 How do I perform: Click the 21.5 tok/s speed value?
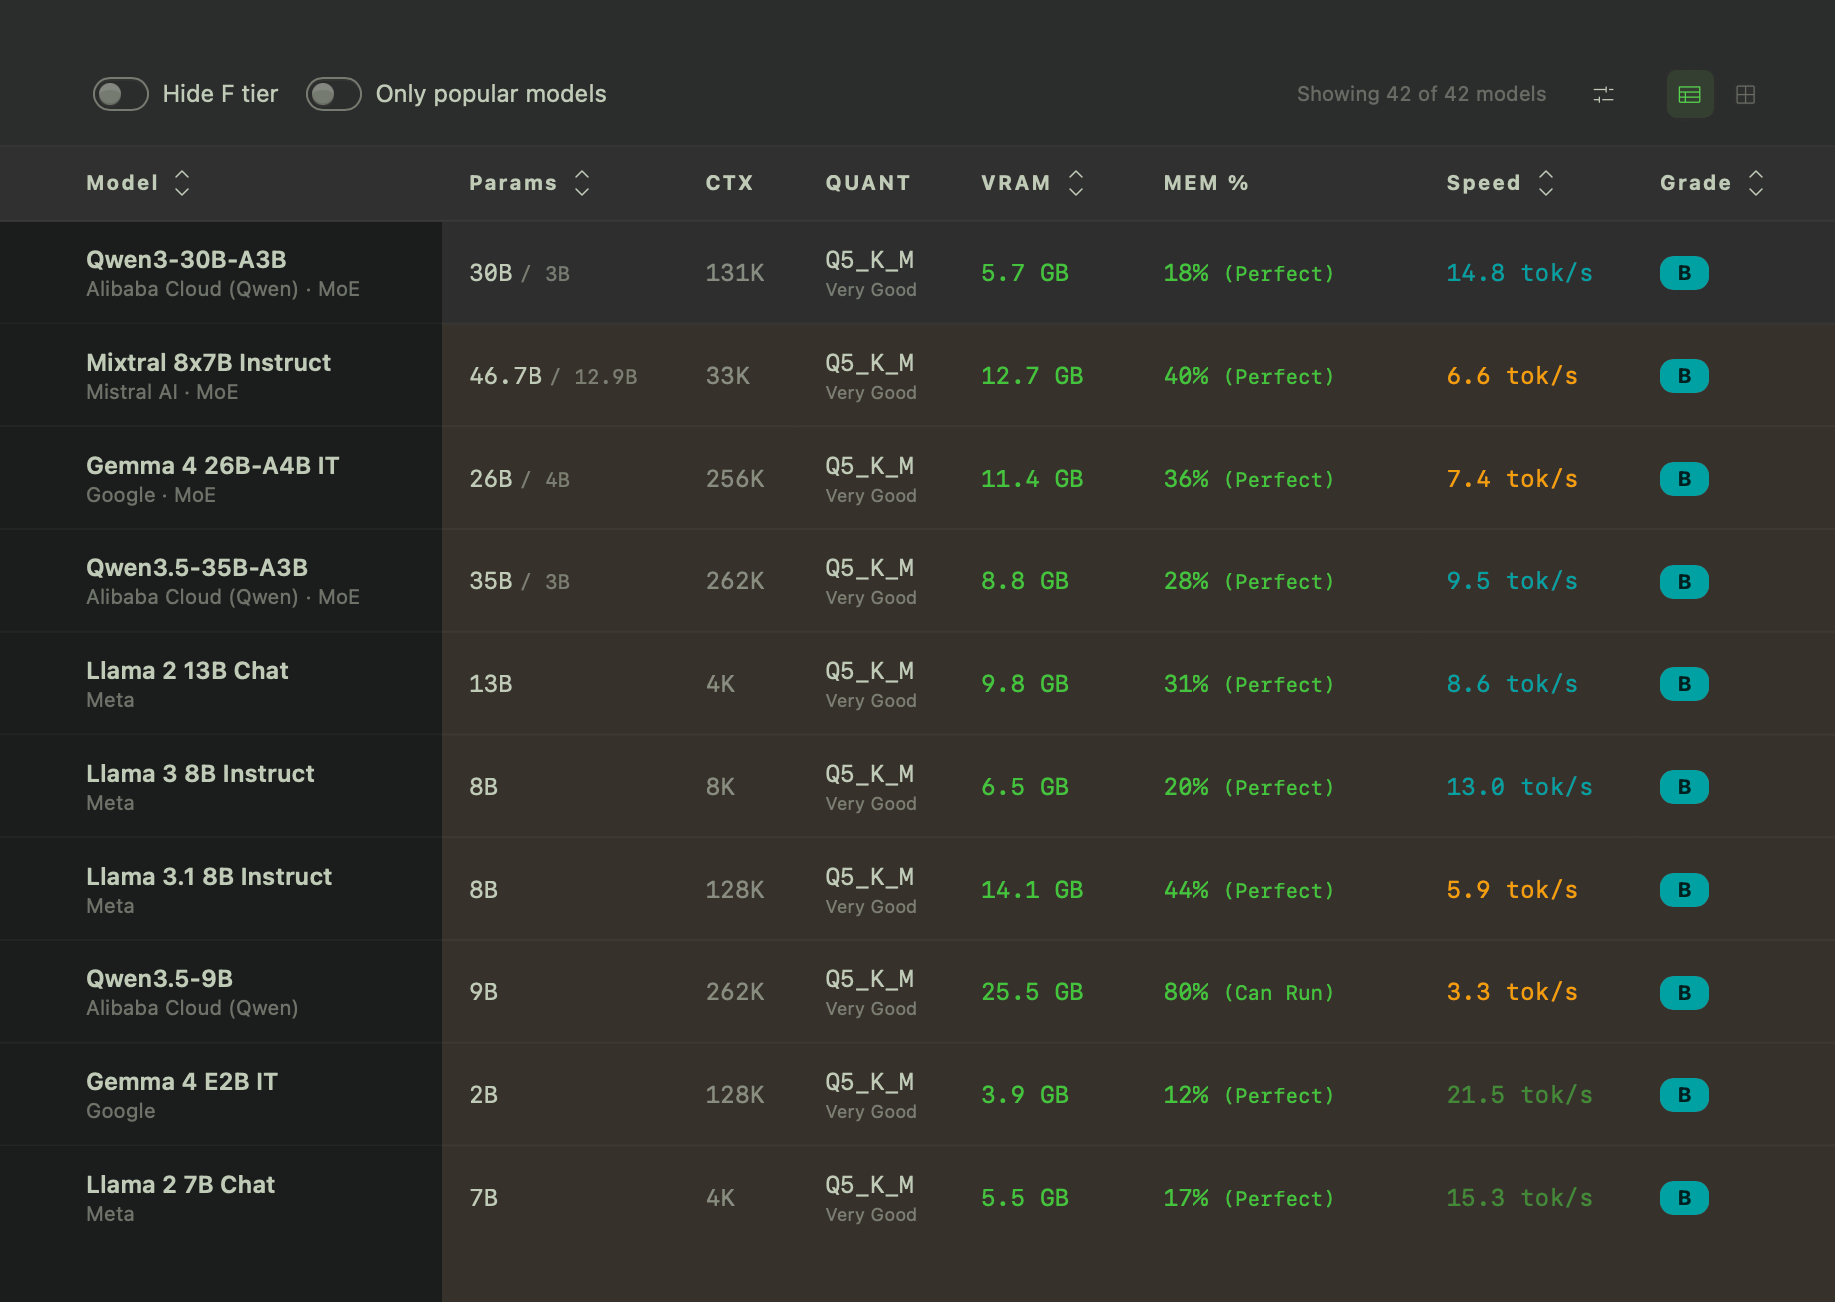[x=1519, y=1095]
